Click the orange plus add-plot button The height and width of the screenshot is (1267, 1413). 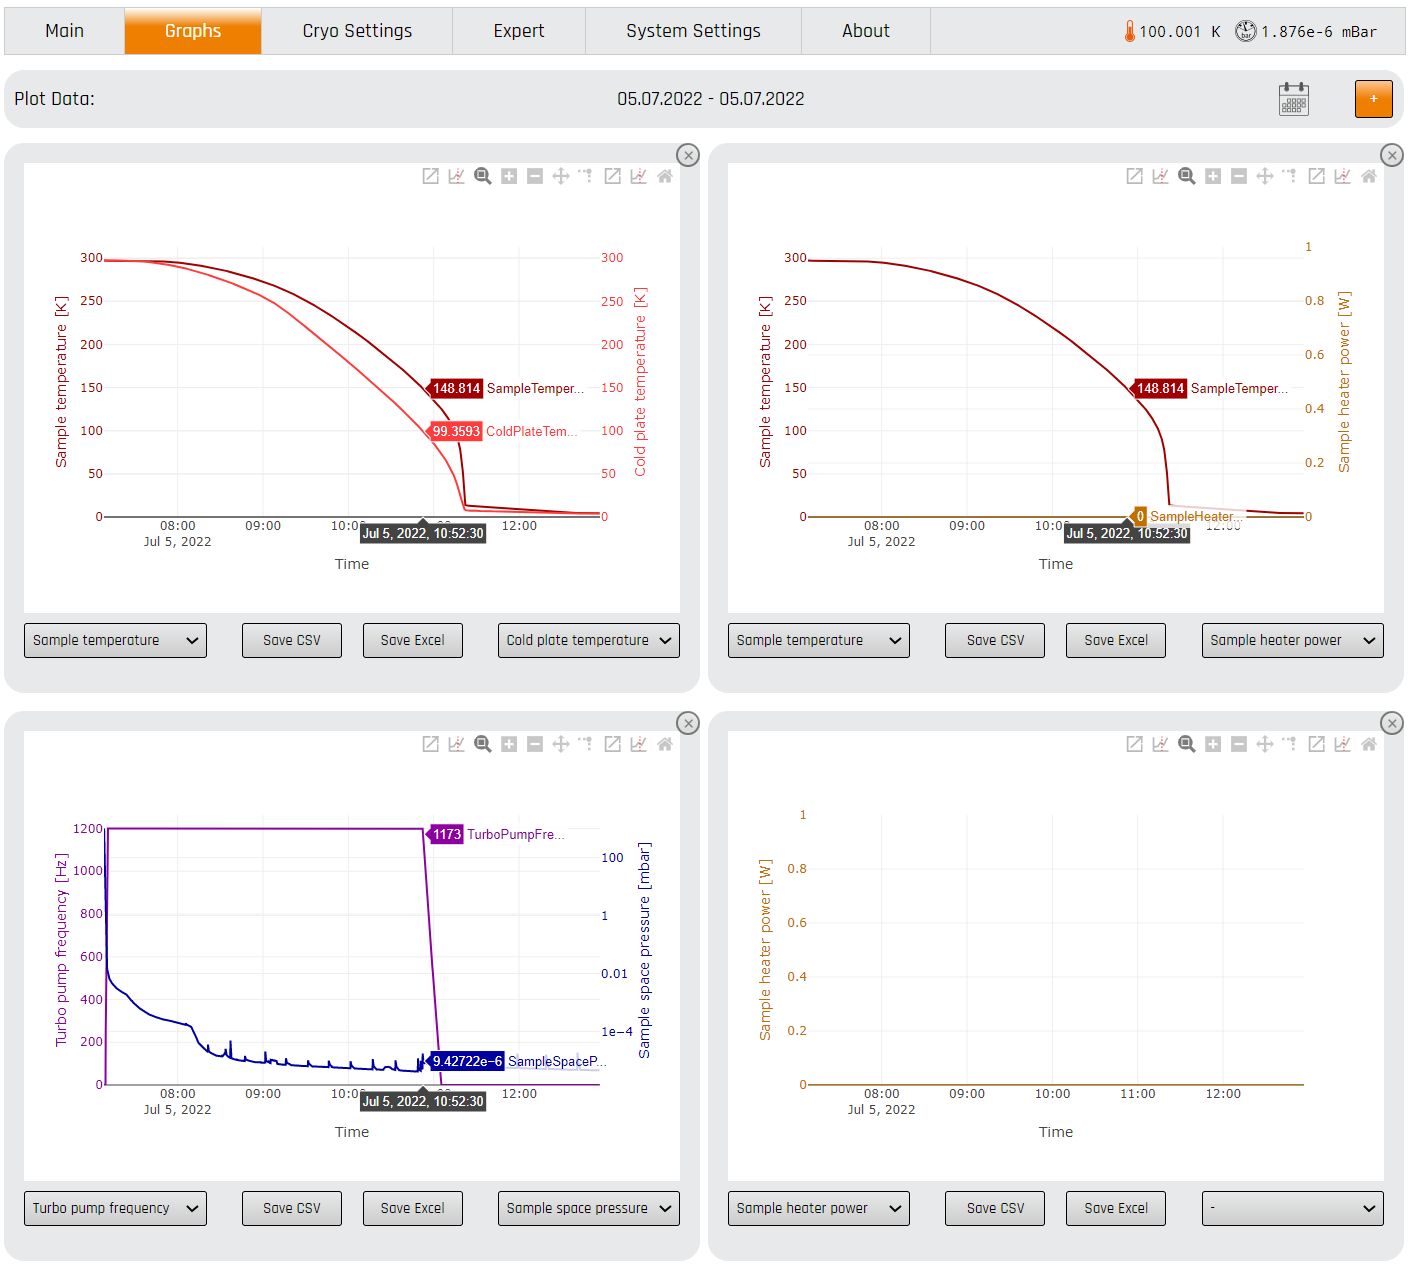pyautogui.click(x=1373, y=99)
